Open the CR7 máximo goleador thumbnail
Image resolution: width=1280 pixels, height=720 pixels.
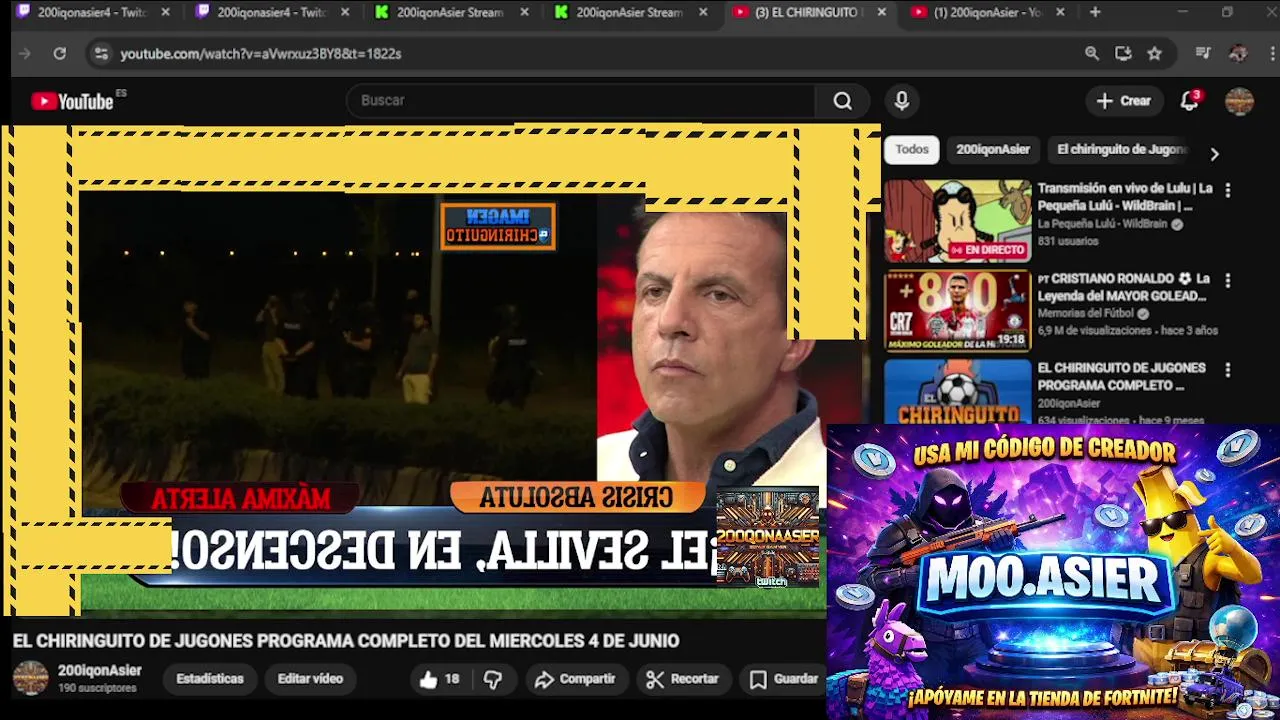[957, 311]
